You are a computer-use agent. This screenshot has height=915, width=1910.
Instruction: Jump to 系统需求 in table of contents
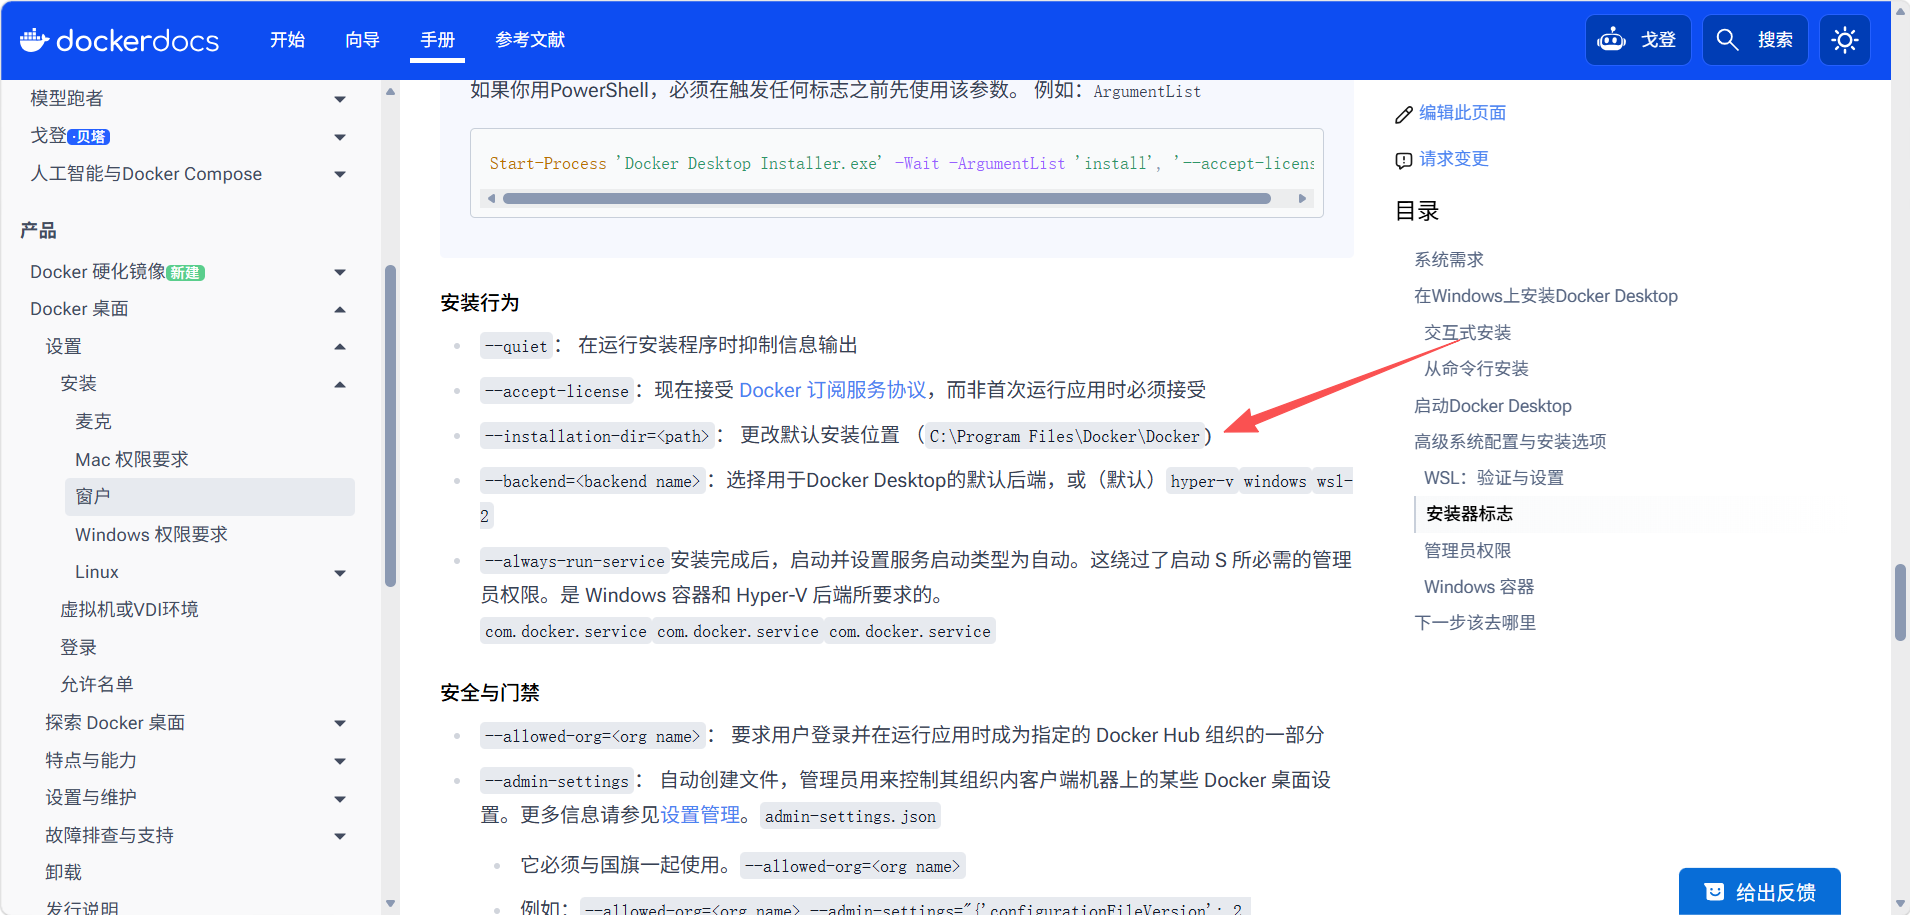pos(1449,260)
